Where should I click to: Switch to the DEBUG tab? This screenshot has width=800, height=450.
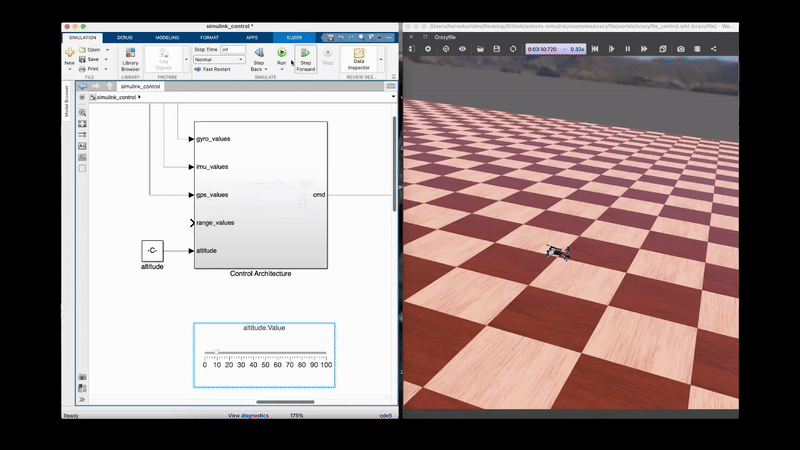(124, 37)
